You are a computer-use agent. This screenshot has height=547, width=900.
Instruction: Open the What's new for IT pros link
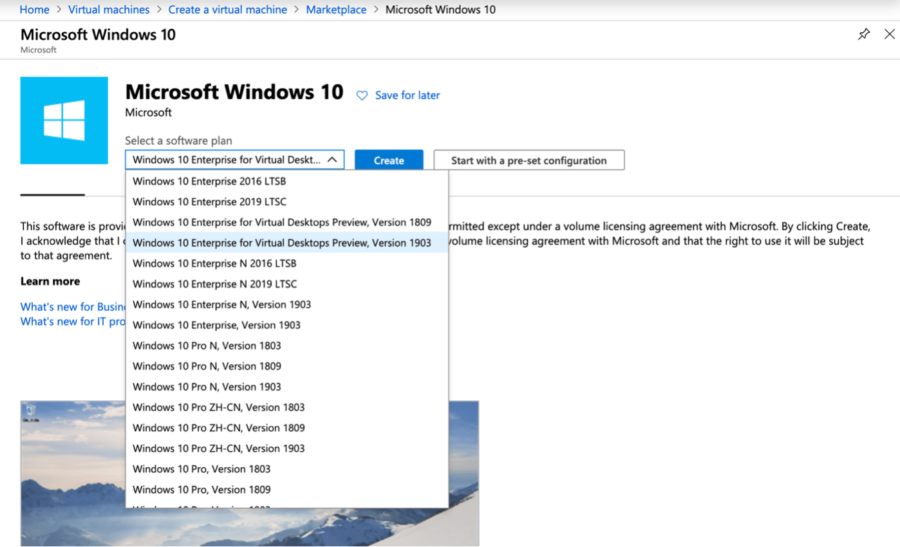pos(73,321)
